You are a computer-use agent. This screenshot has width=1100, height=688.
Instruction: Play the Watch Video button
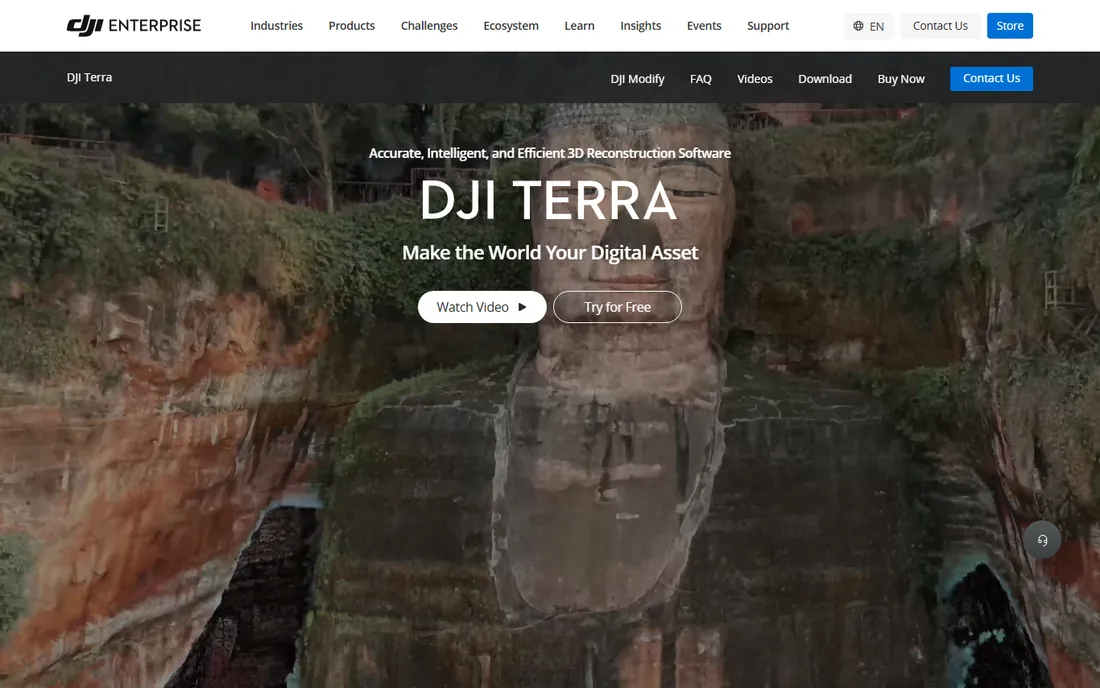[482, 307]
